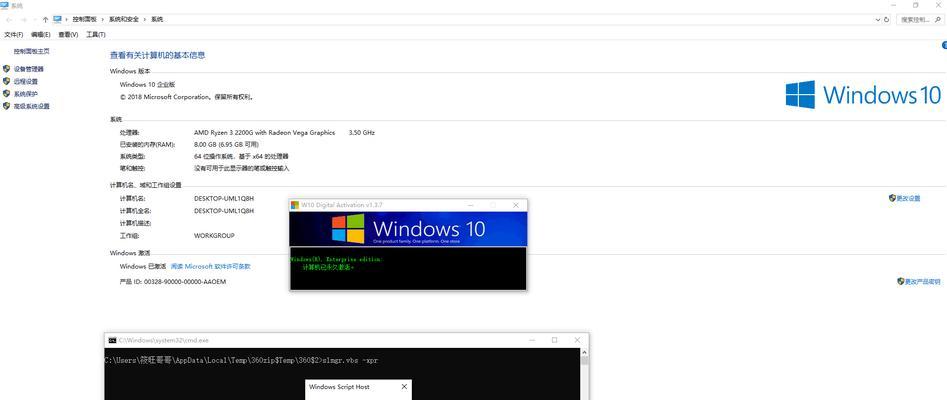The width and height of the screenshot is (947, 400).
Task: Click shield icon beside 设备管理器
Action: pyautogui.click(x=7, y=69)
